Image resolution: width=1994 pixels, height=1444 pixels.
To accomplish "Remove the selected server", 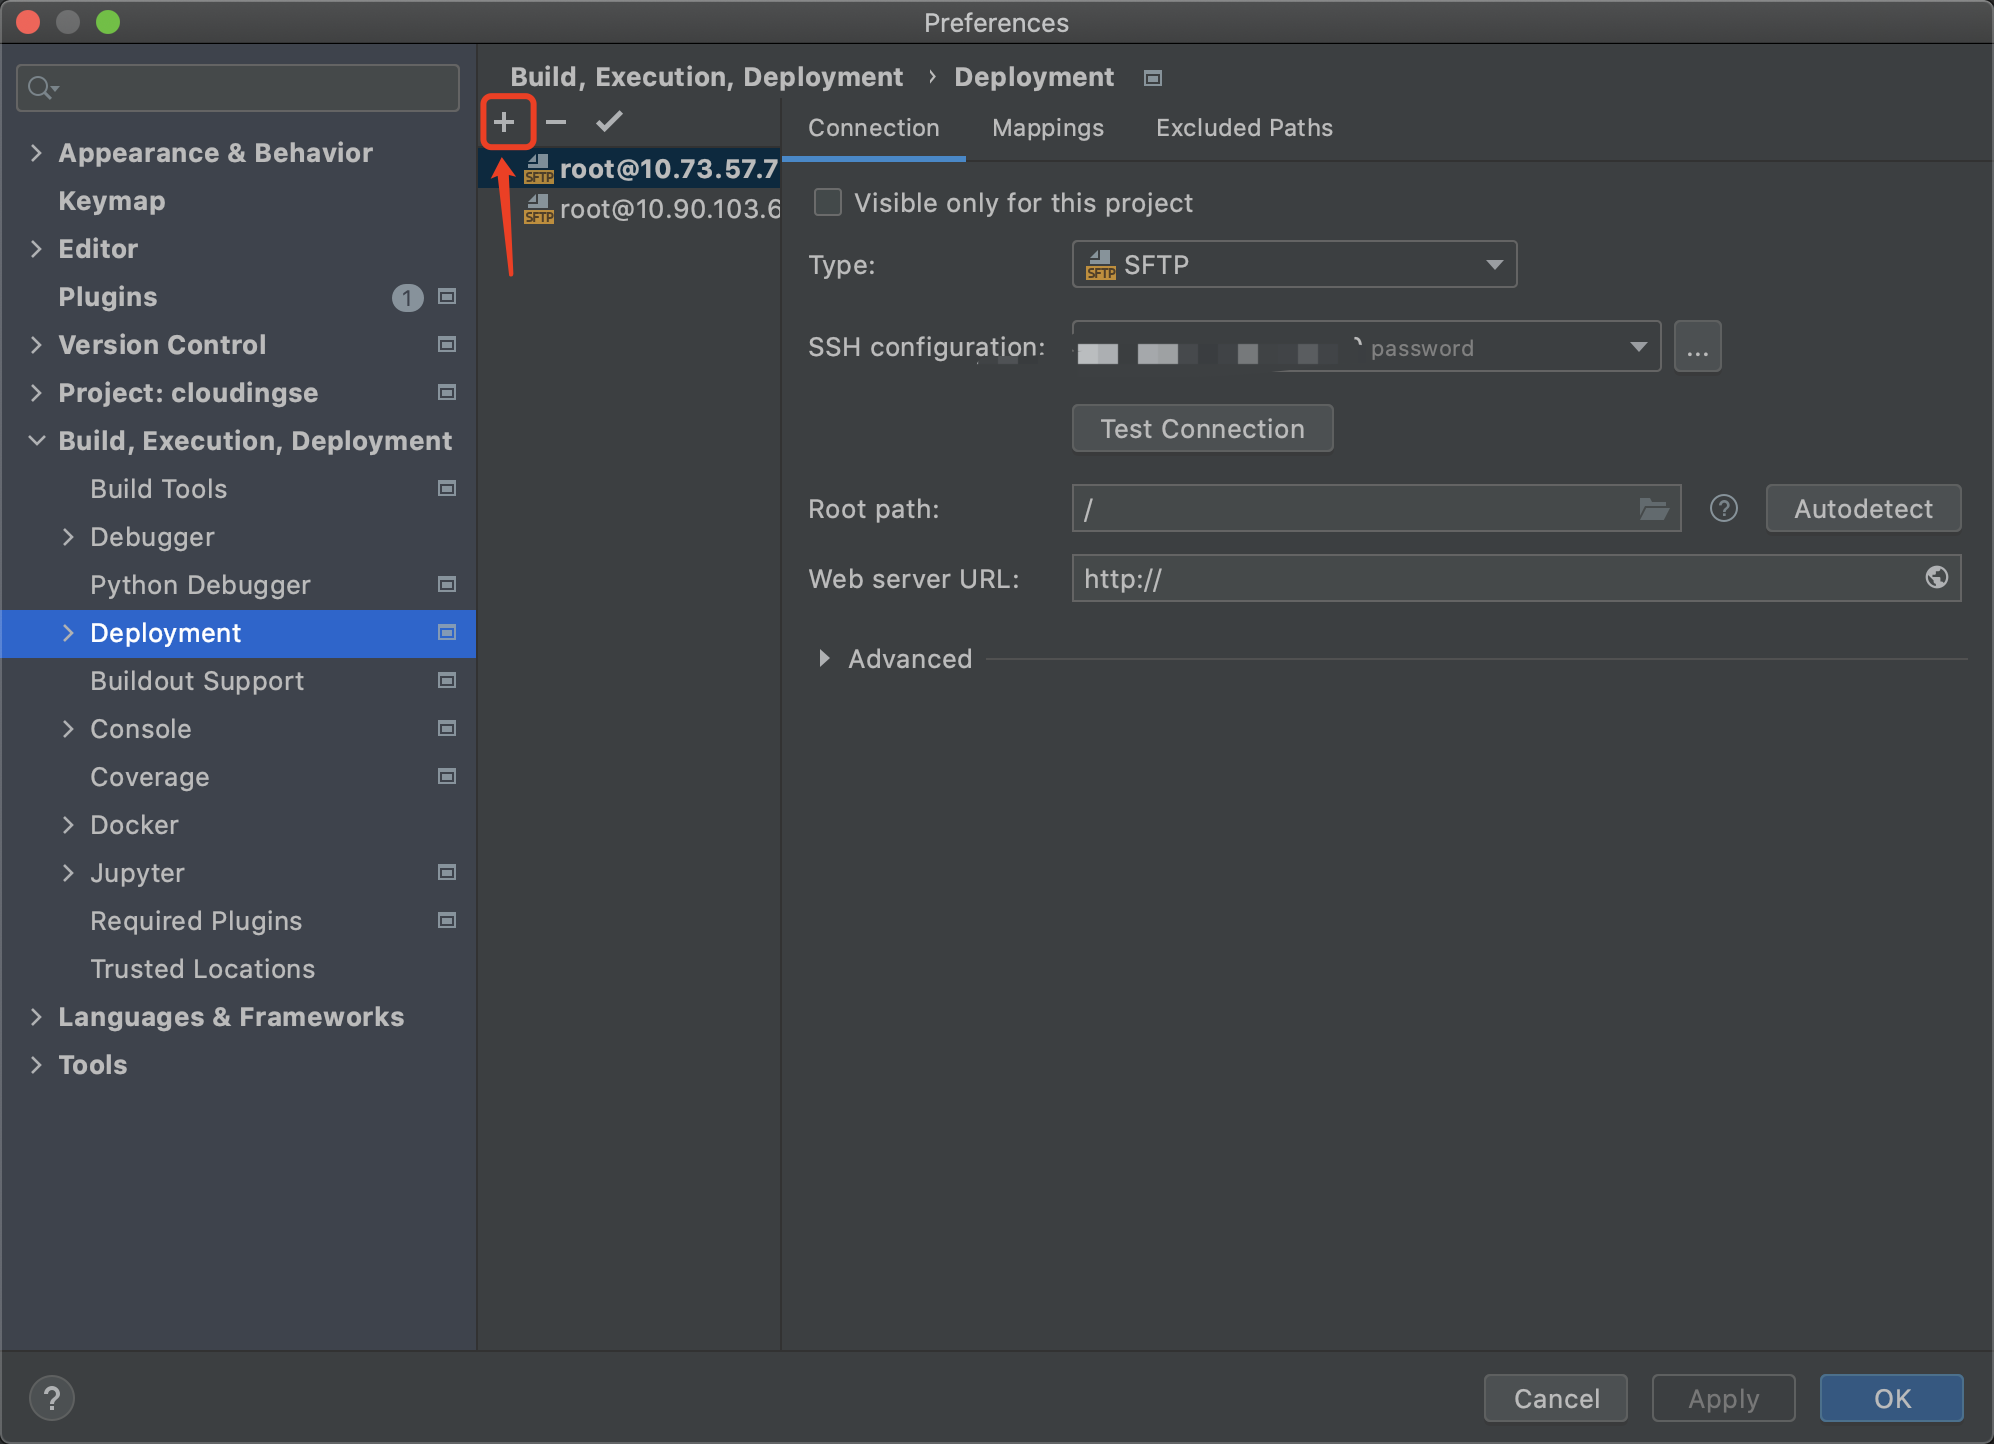I will tap(557, 121).
